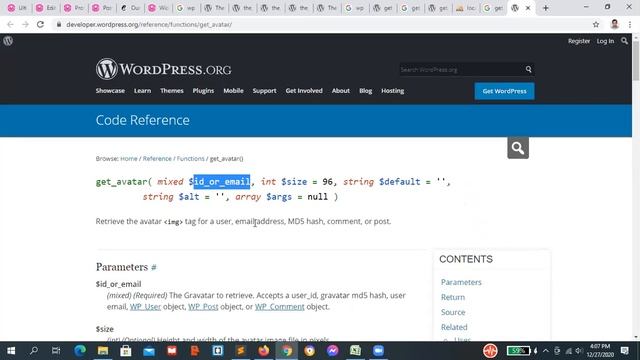This screenshot has width=640, height=360.
Task: Close the active get_avatar tab
Action: pos(528,8)
